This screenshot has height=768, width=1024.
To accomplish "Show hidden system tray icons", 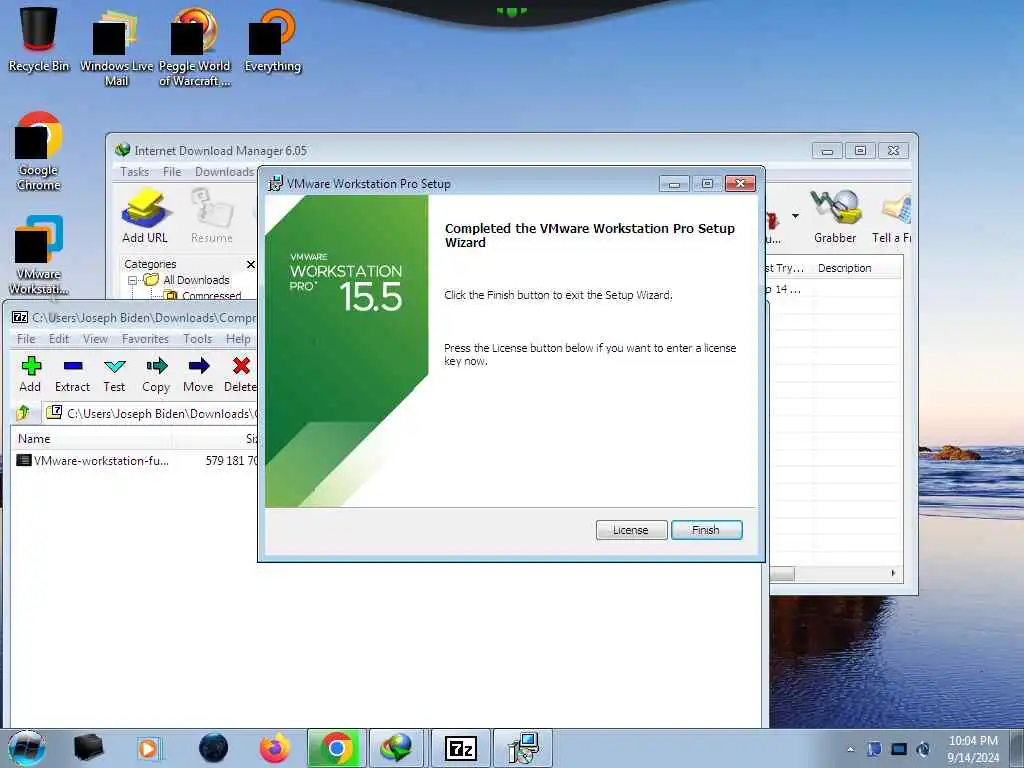I will (x=850, y=749).
